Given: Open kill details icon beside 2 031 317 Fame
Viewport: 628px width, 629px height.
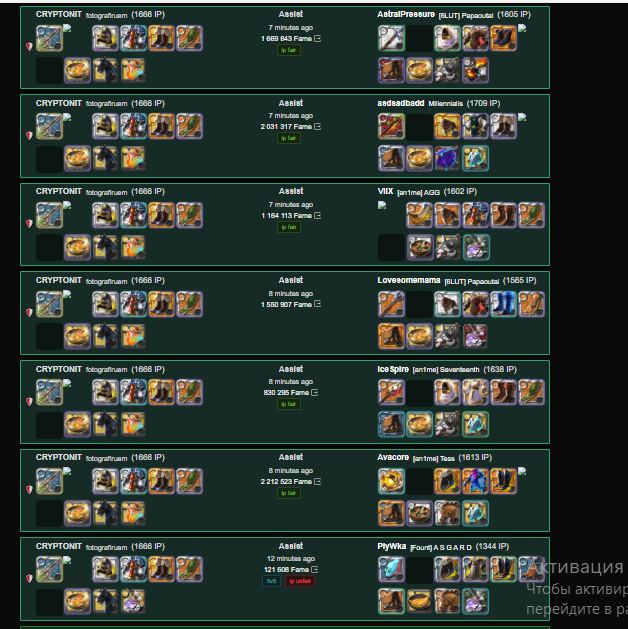Looking at the screenshot, I should click(318, 126).
